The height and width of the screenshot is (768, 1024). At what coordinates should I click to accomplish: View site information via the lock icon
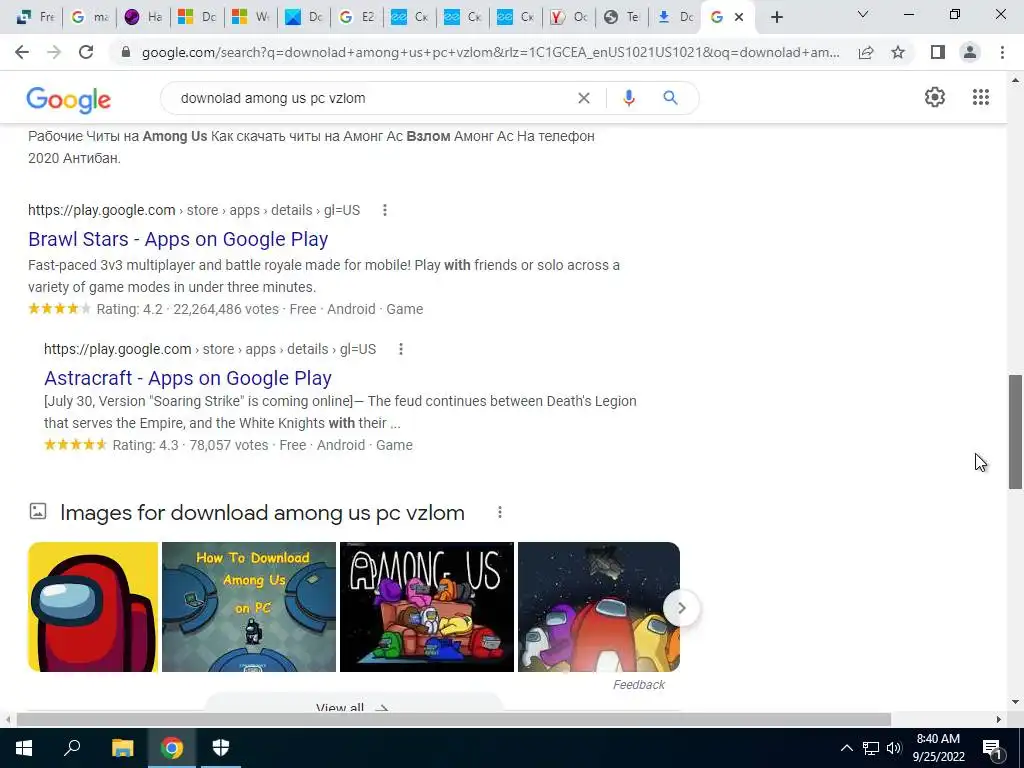click(126, 52)
